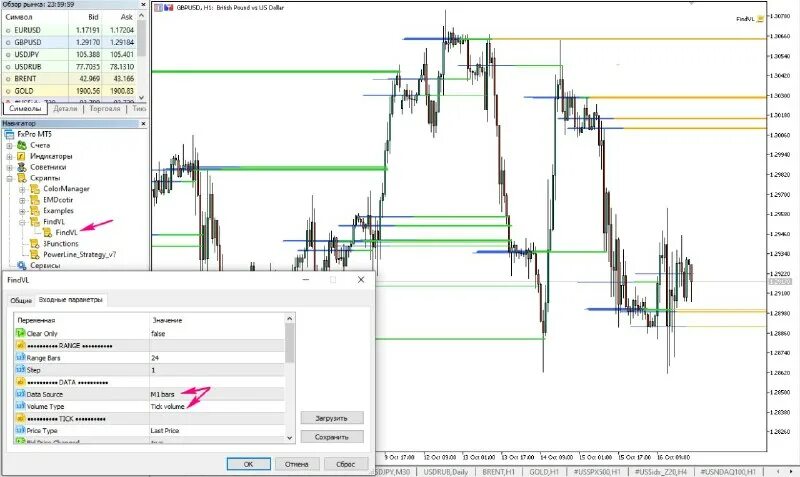Click the DATA separator string icon

click(x=20, y=382)
